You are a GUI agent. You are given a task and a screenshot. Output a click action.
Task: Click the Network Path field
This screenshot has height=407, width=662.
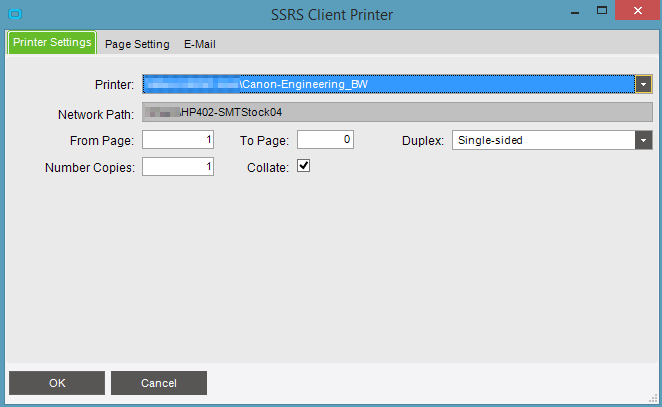[397, 112]
